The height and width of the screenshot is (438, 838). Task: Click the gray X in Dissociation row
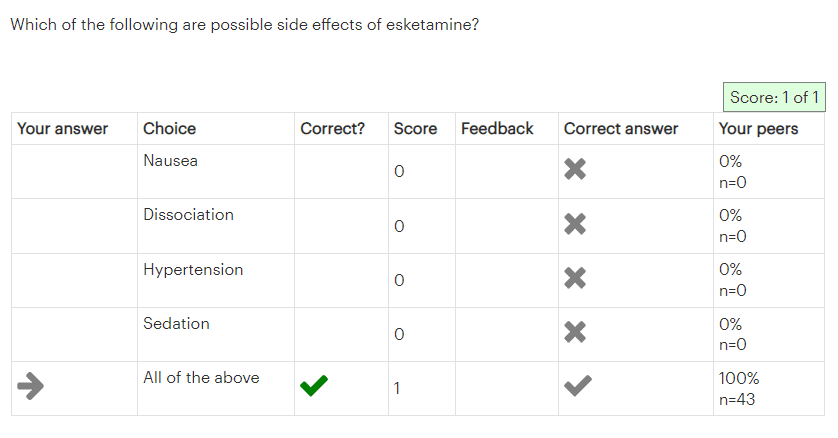[x=574, y=225]
